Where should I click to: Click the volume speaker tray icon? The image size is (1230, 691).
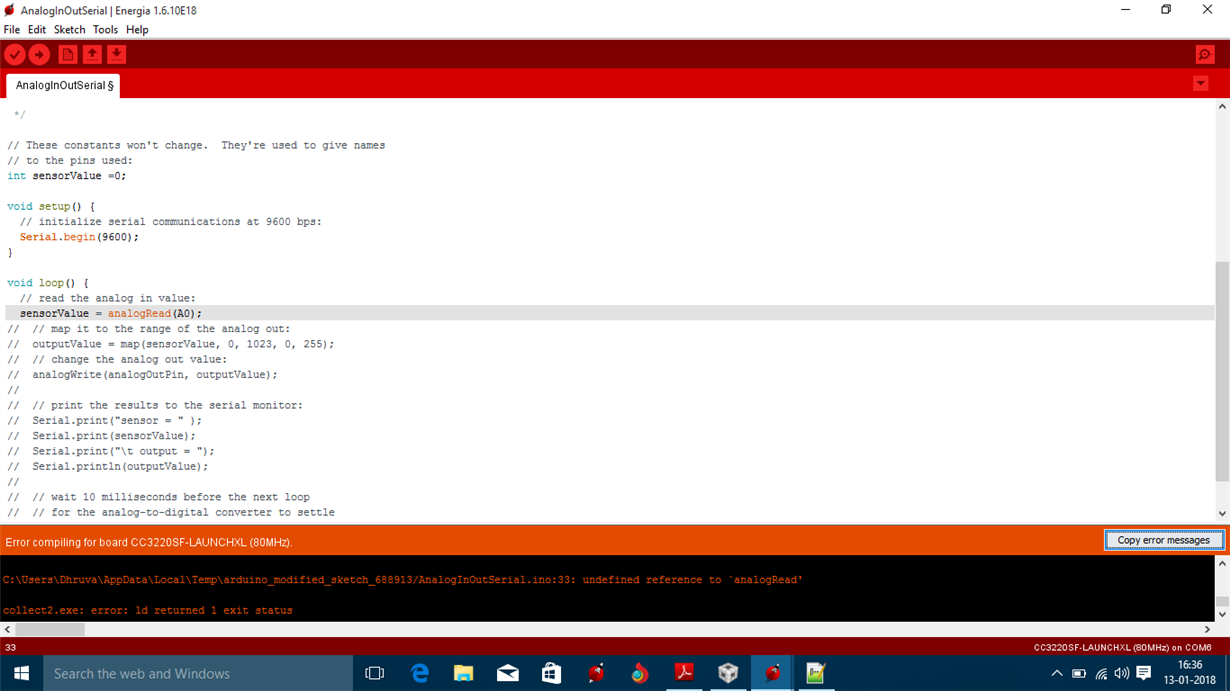[1121, 674]
